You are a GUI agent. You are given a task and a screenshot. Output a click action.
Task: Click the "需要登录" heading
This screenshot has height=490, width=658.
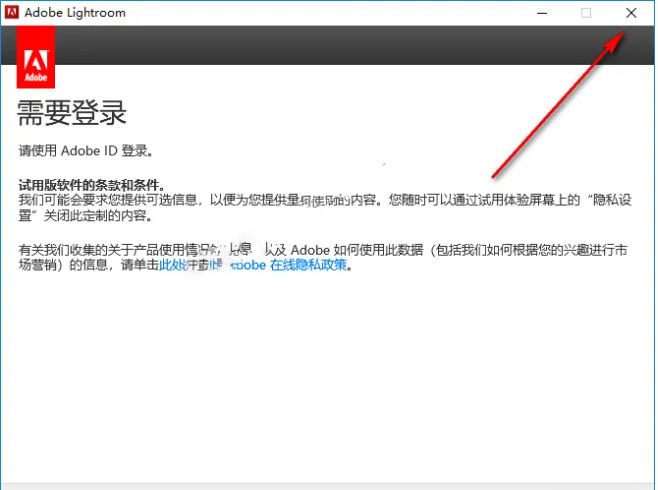point(72,111)
